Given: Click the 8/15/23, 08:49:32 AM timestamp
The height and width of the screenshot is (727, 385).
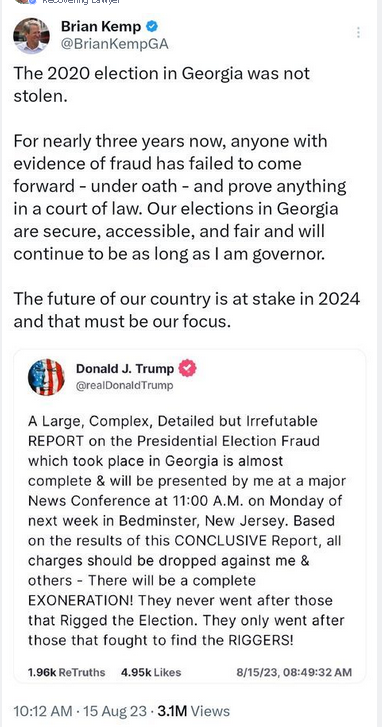Looking at the screenshot, I should pos(294,672).
